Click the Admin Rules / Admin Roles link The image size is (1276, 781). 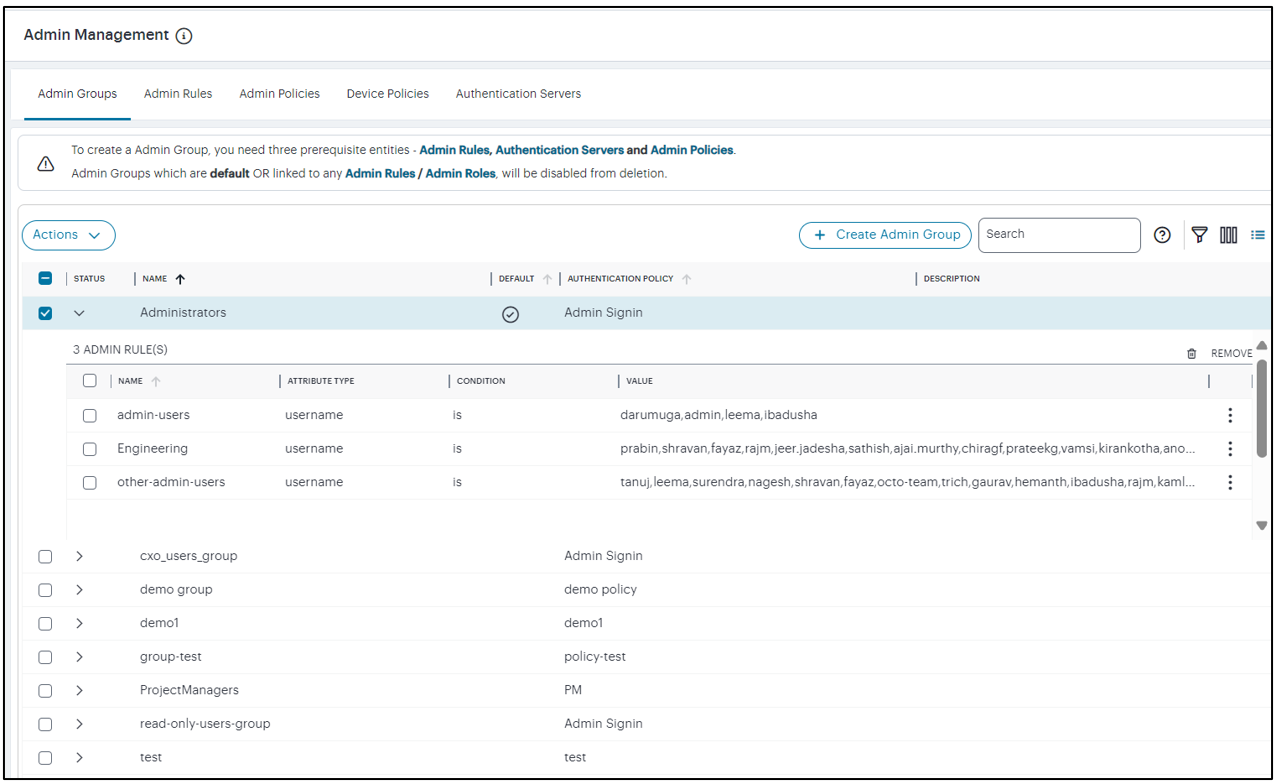click(420, 173)
